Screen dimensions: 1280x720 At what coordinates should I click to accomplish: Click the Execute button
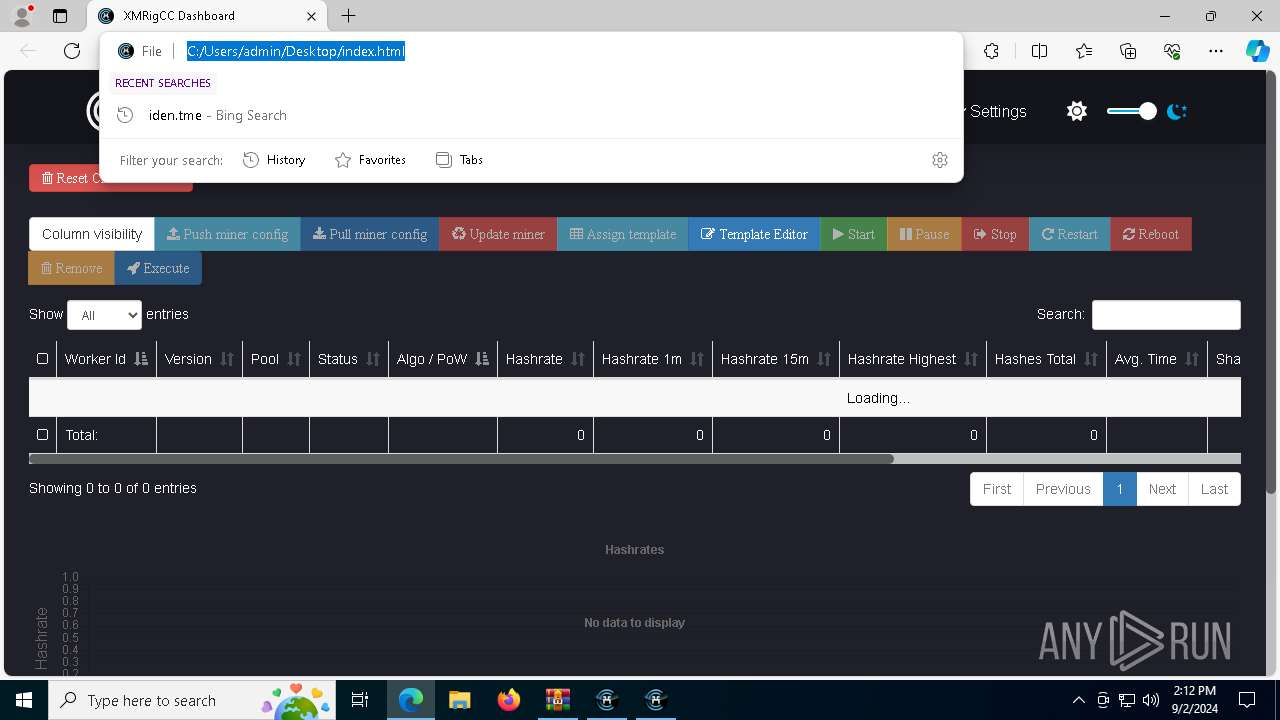tap(158, 268)
